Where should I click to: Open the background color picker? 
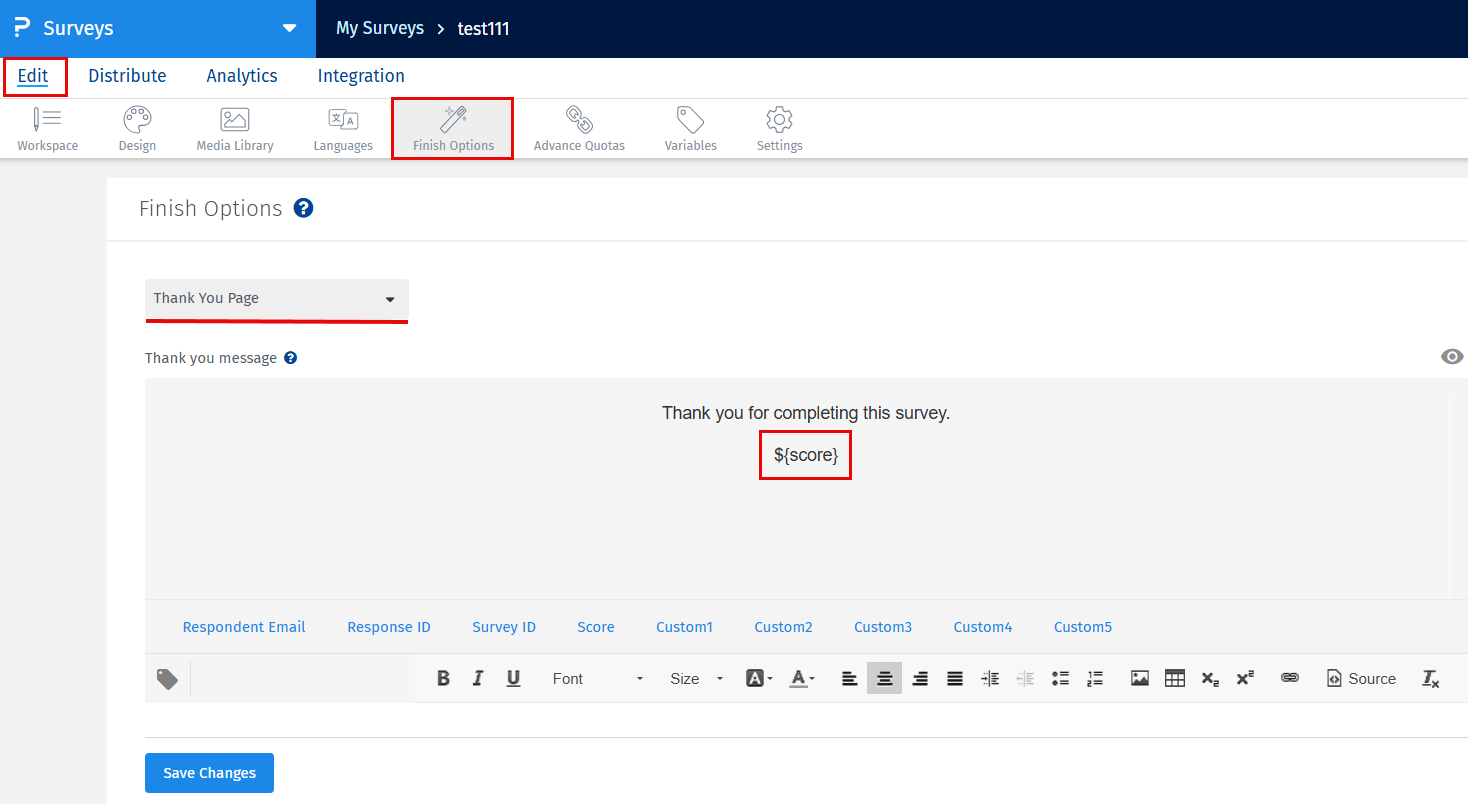tap(760, 678)
